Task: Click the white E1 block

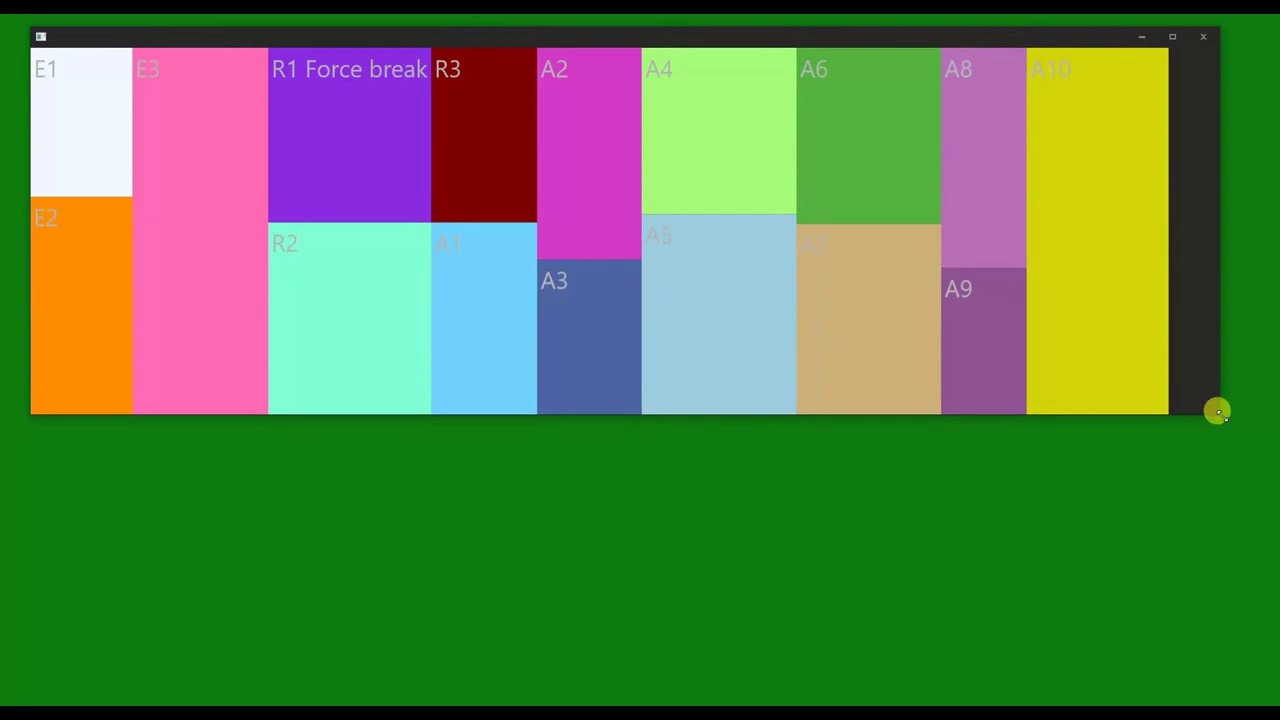Action: coord(81,122)
